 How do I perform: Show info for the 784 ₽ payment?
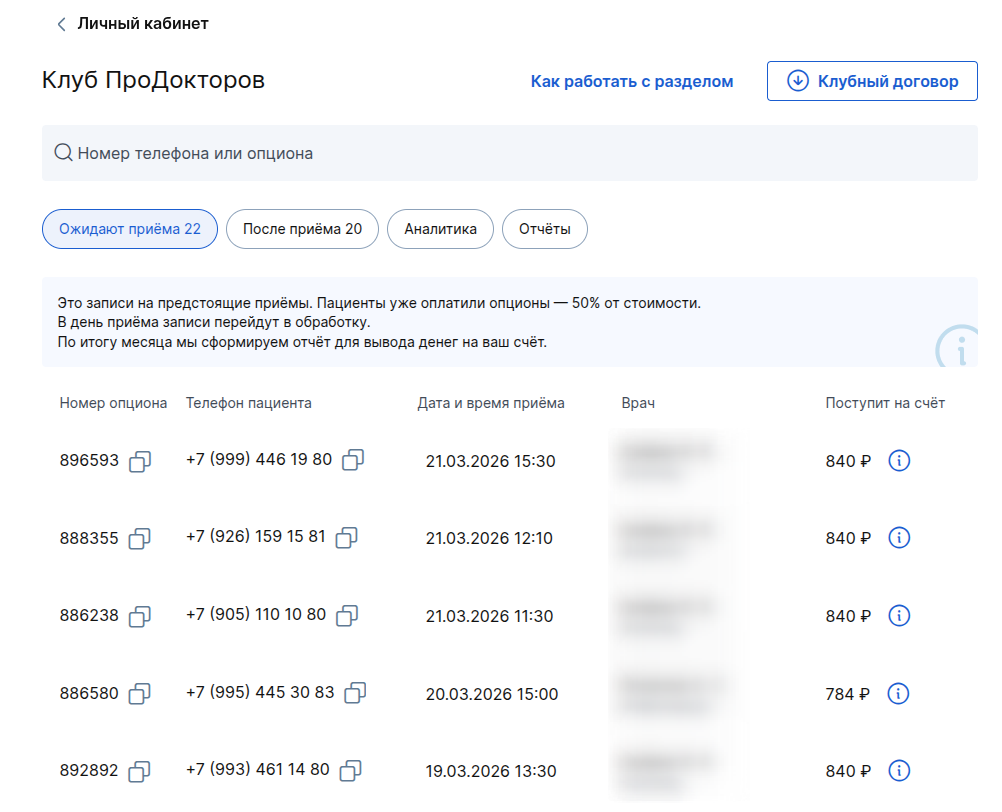899,693
